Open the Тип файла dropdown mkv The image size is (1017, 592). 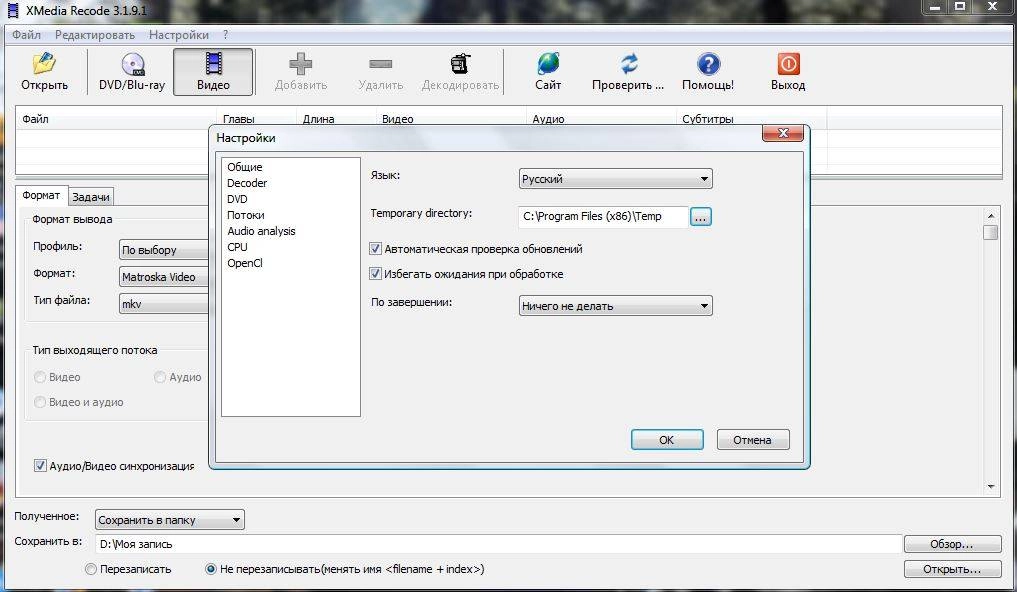164,304
